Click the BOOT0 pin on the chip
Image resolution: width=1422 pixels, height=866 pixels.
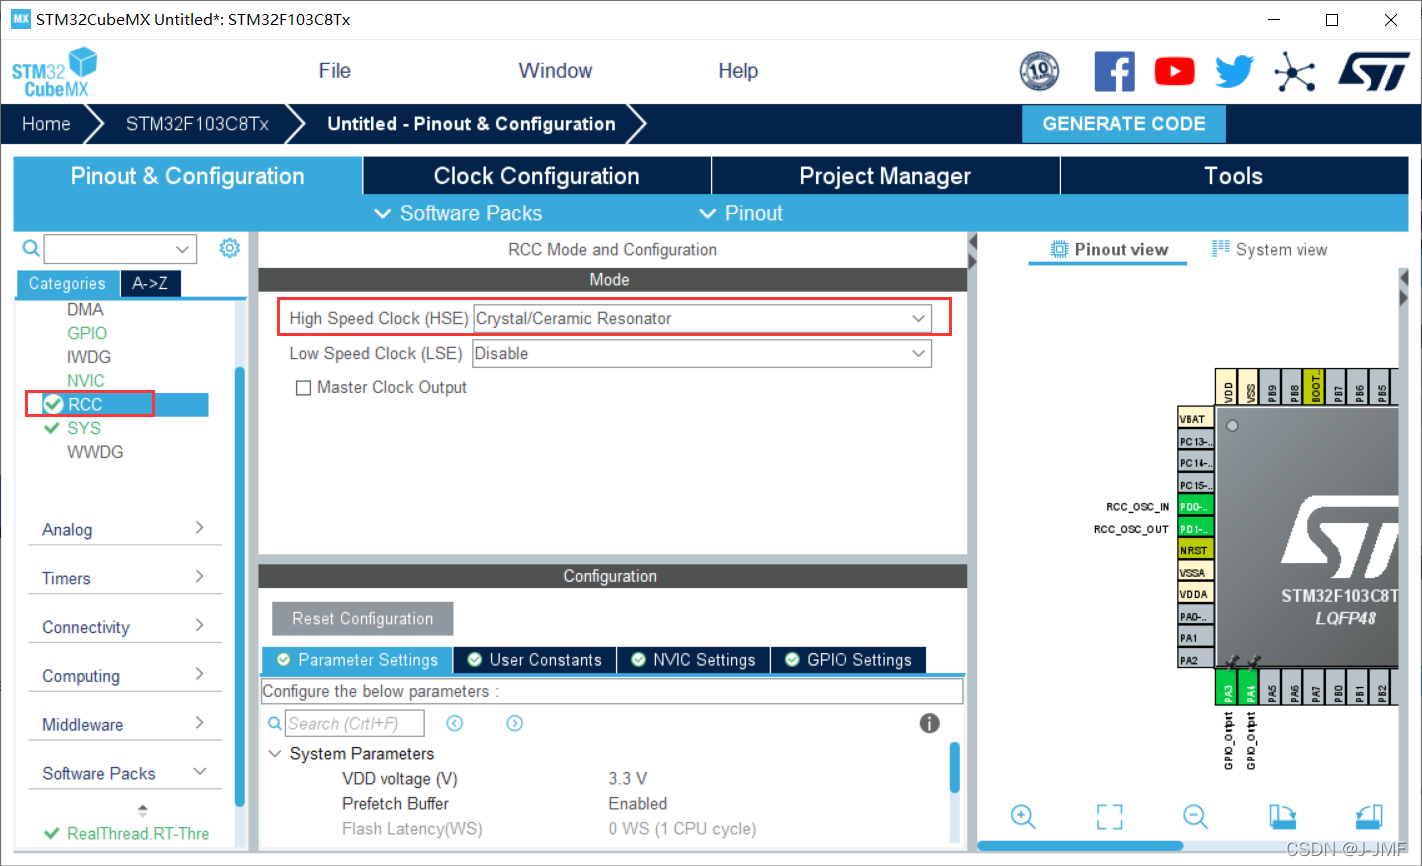[x=1316, y=386]
